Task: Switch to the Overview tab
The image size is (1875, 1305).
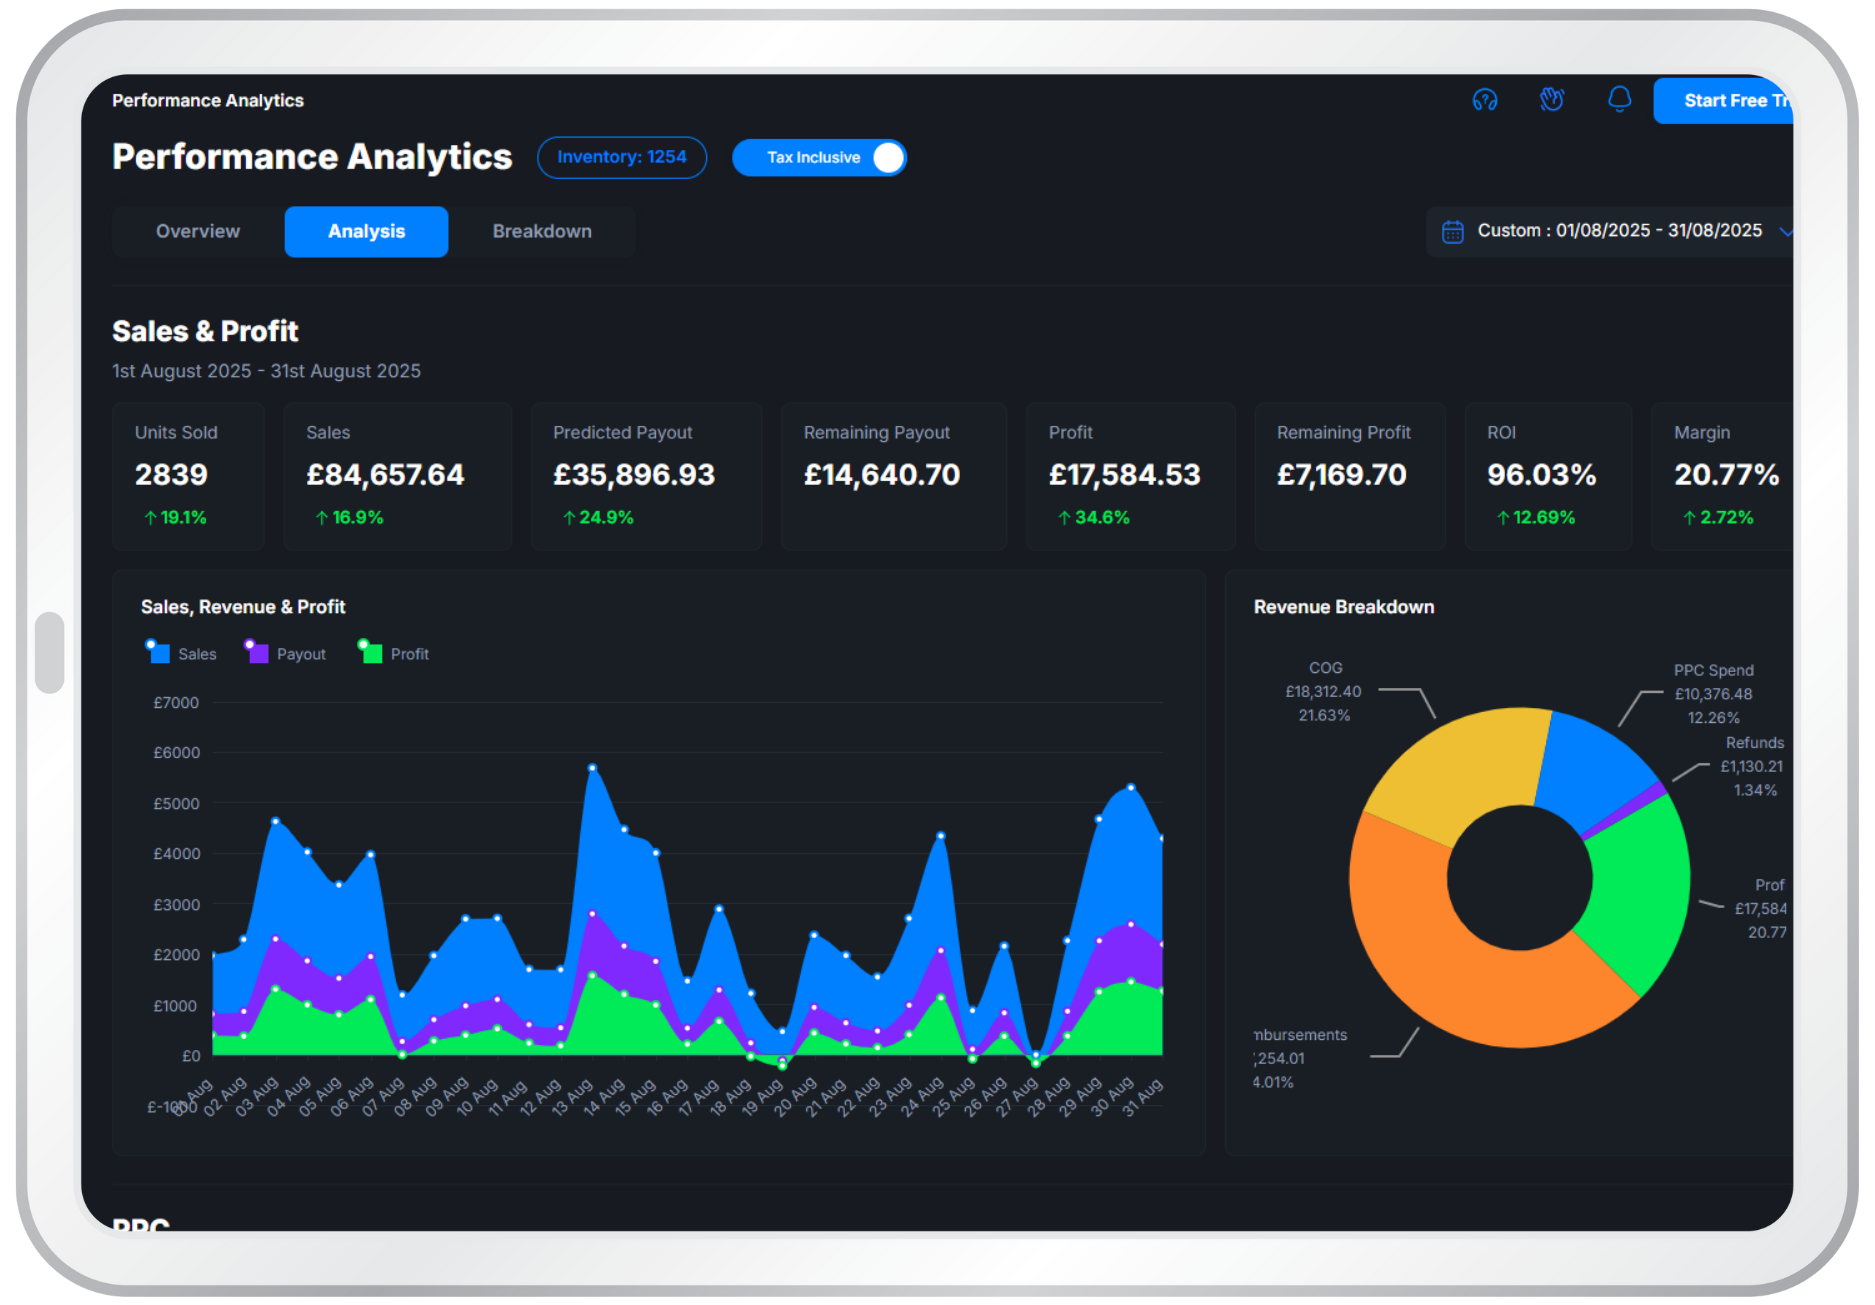Action: 198,232
